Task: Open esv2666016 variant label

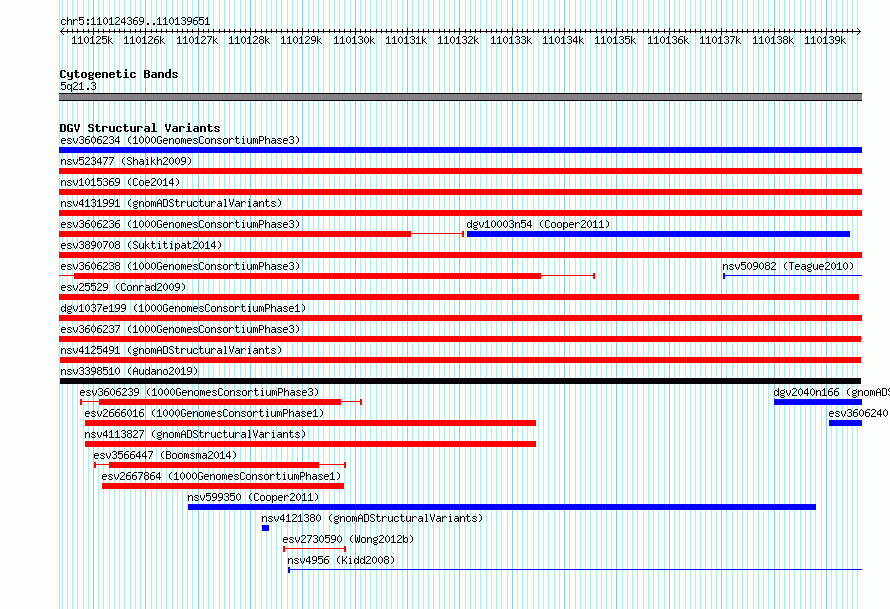Action: (204, 413)
